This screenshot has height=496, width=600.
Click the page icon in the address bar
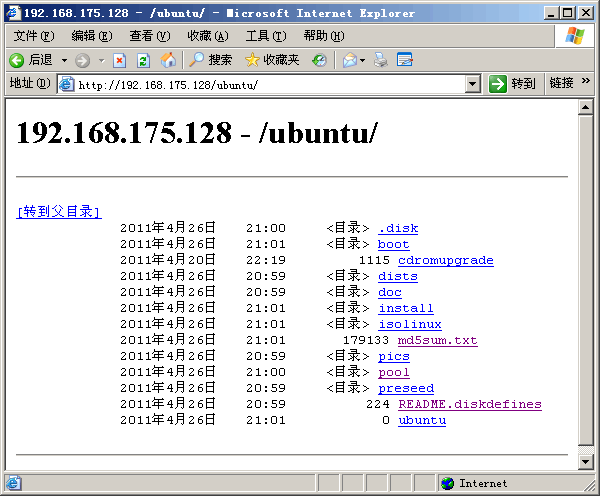(67, 84)
